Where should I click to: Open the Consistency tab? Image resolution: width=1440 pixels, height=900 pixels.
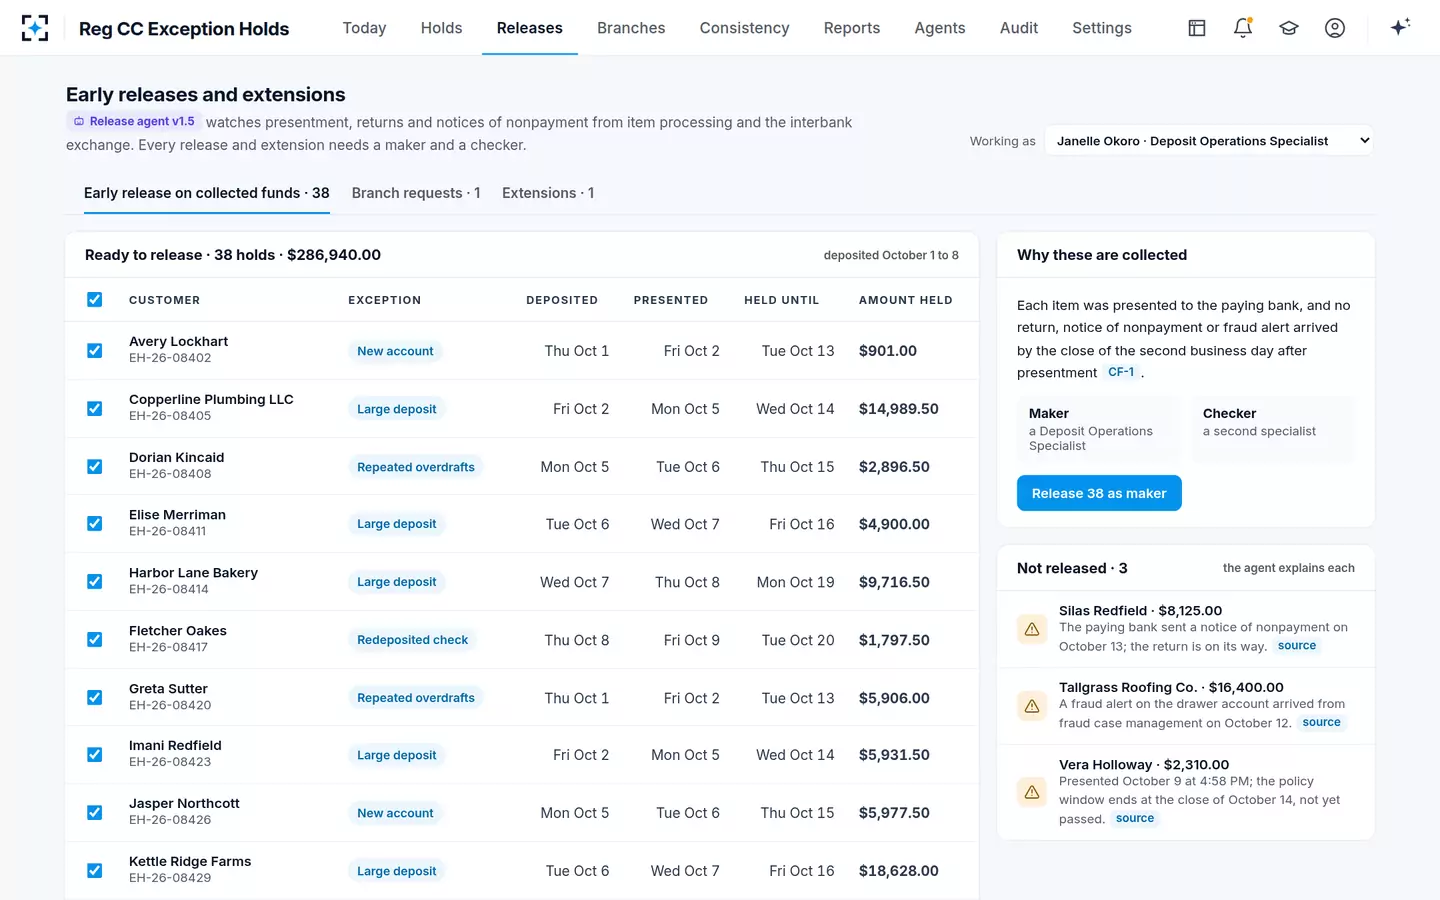(744, 28)
